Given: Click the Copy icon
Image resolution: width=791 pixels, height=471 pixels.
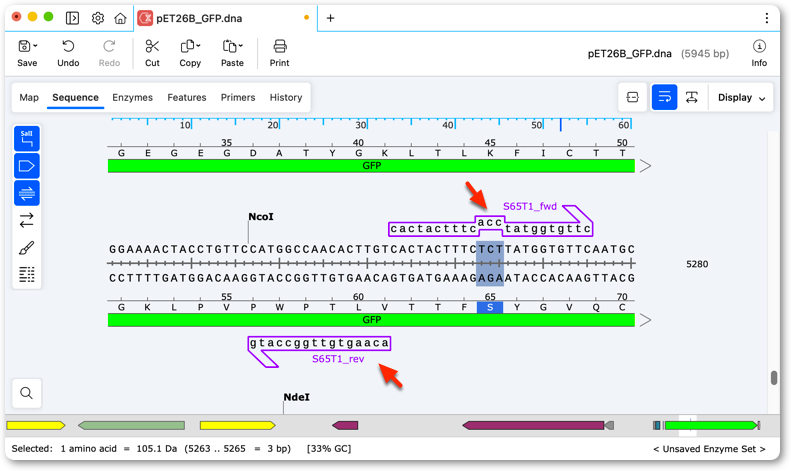Looking at the screenshot, I should tap(187, 46).
